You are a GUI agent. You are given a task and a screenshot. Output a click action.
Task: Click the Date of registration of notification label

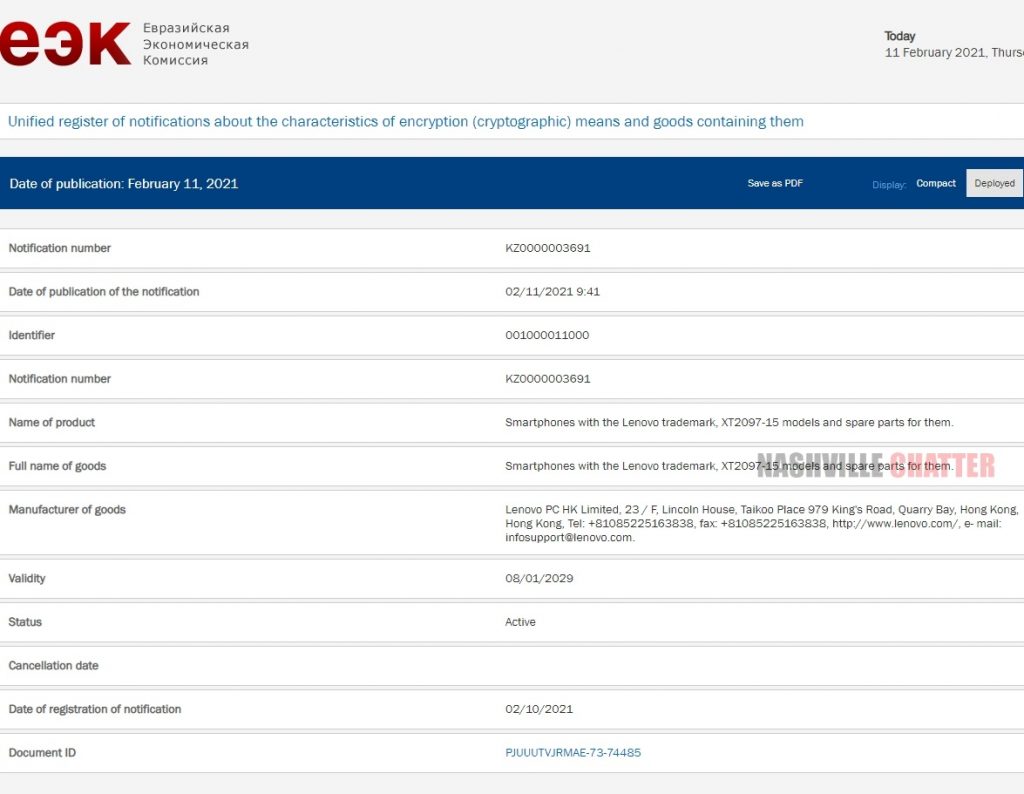point(95,709)
